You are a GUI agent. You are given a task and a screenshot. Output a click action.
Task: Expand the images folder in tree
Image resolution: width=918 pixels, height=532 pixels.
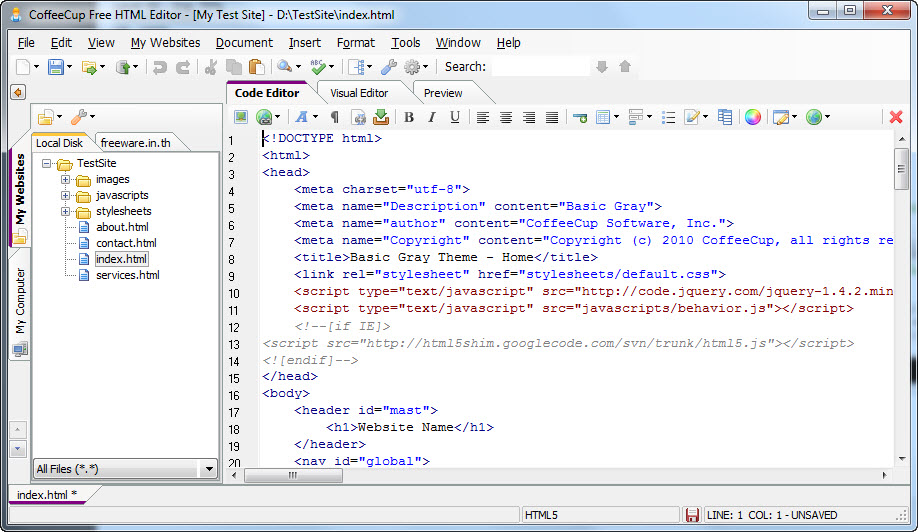point(66,180)
